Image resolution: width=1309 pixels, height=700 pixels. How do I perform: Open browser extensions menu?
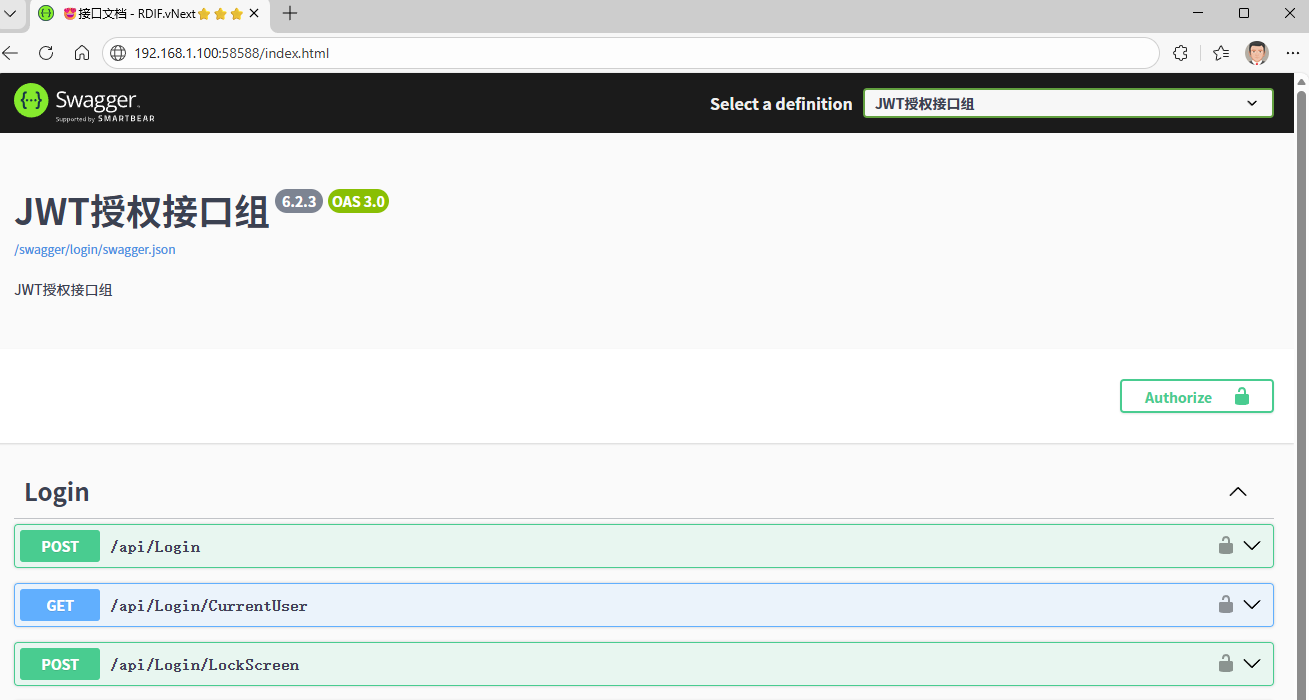pyautogui.click(x=1180, y=53)
